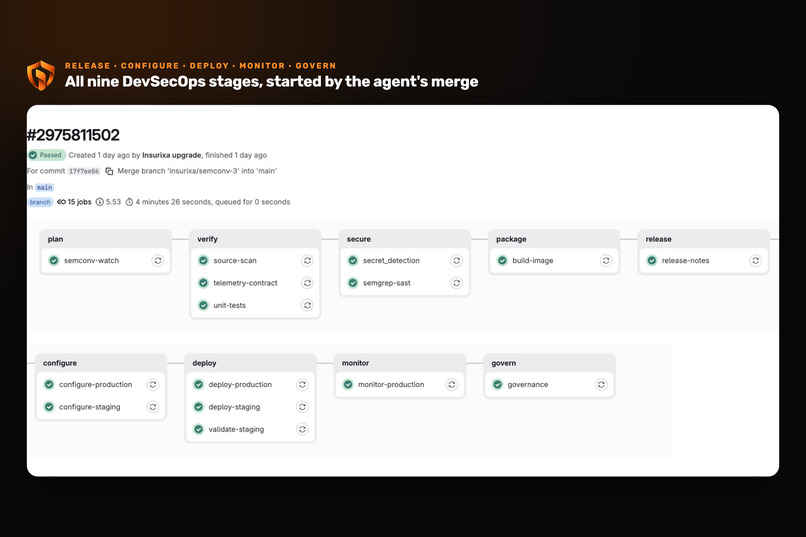The image size is (806, 537).
Task: Click the govern stage header
Action: tap(549, 363)
